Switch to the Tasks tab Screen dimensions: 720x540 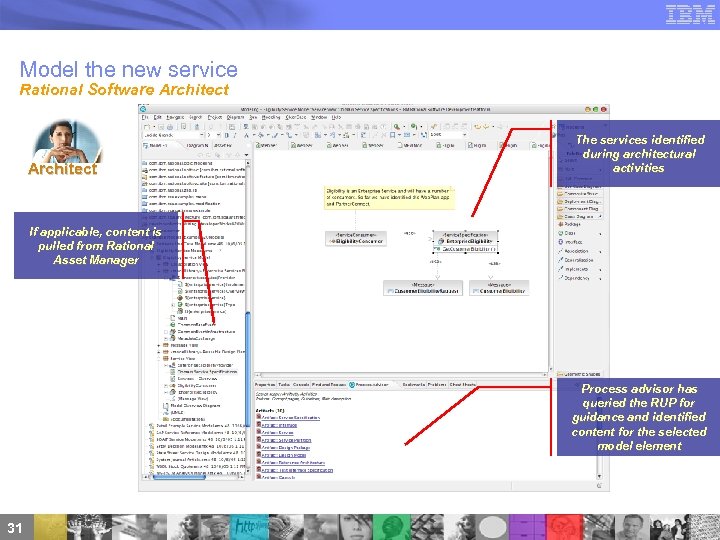point(284,385)
